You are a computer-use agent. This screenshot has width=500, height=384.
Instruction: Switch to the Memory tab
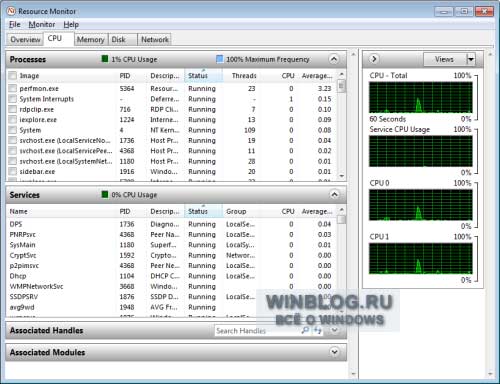tap(91, 40)
